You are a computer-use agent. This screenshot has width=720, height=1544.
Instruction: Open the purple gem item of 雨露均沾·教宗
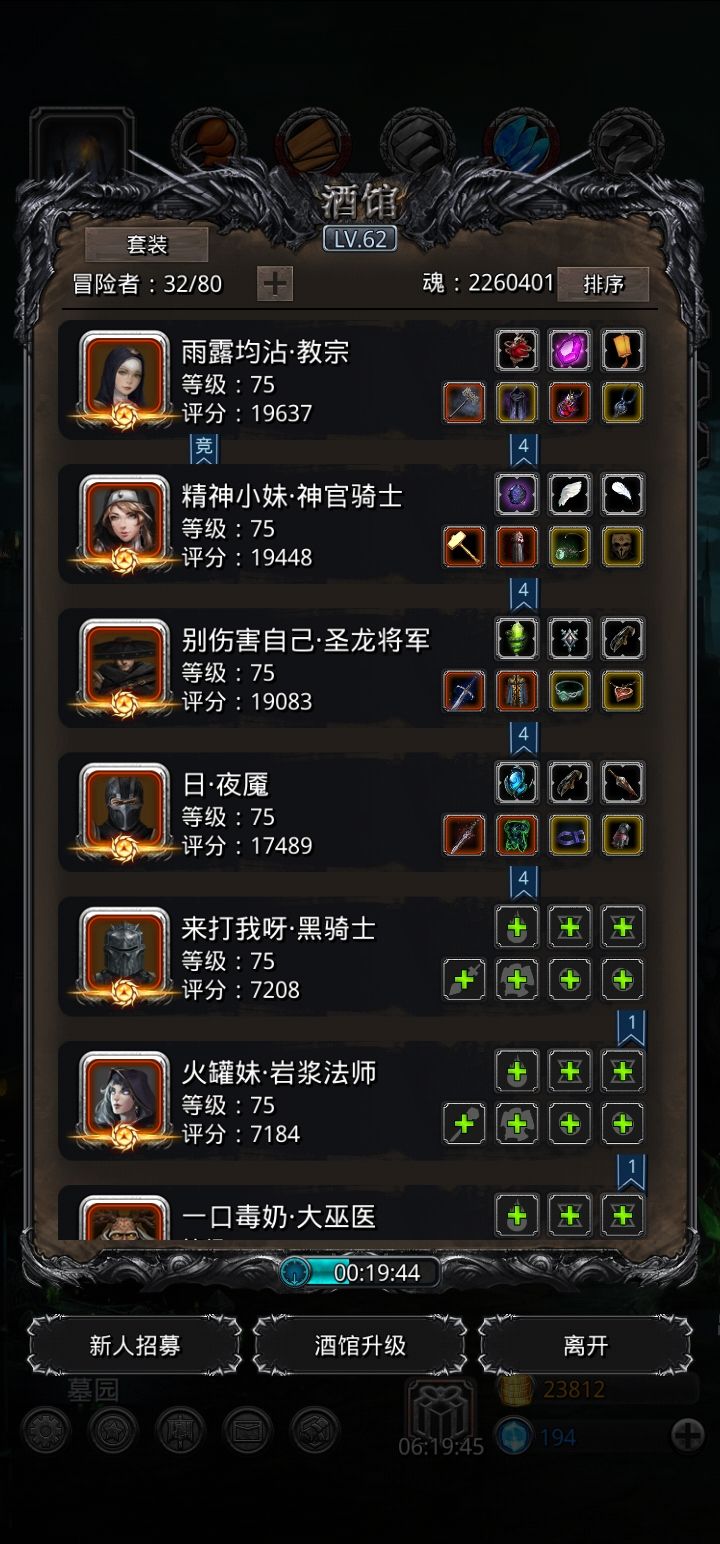(x=570, y=350)
